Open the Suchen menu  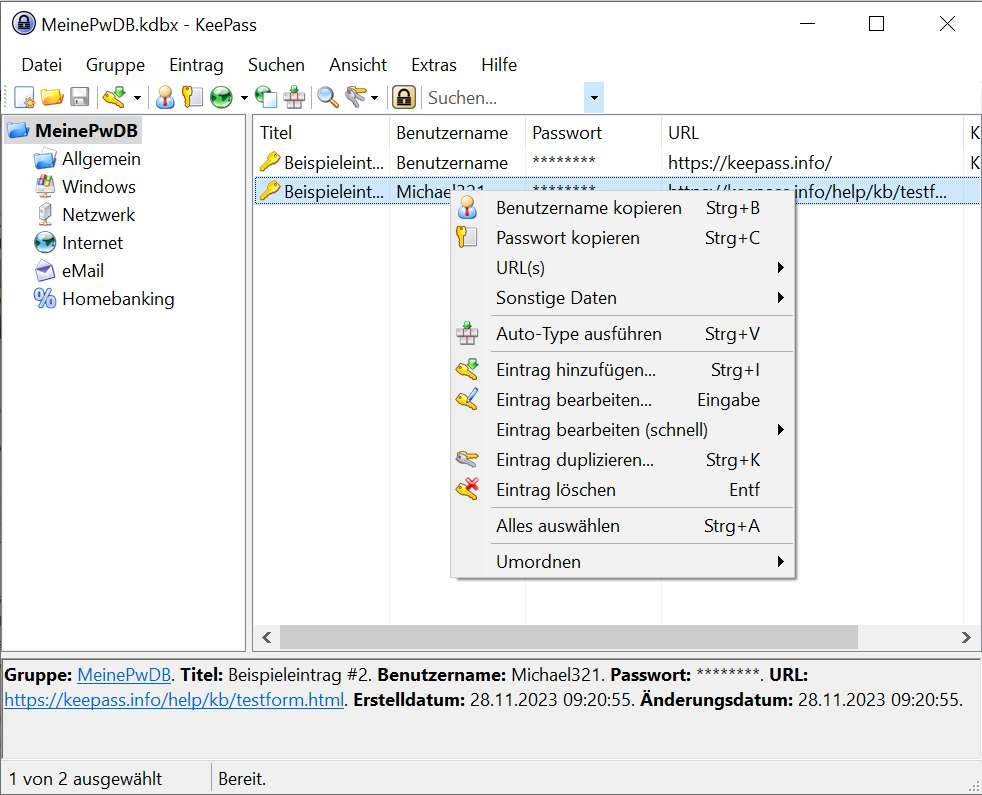276,65
